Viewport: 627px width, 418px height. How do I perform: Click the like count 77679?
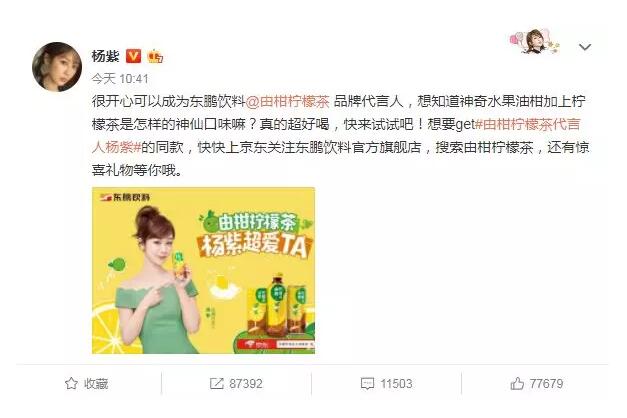click(546, 384)
